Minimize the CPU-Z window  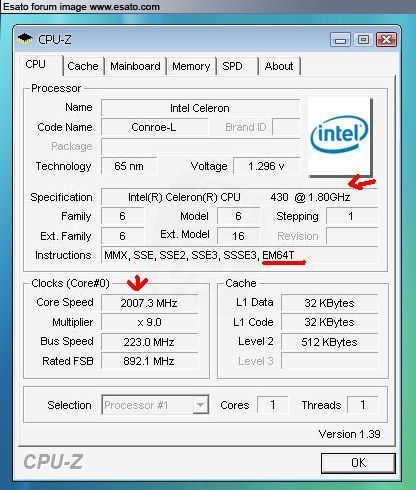coord(340,40)
